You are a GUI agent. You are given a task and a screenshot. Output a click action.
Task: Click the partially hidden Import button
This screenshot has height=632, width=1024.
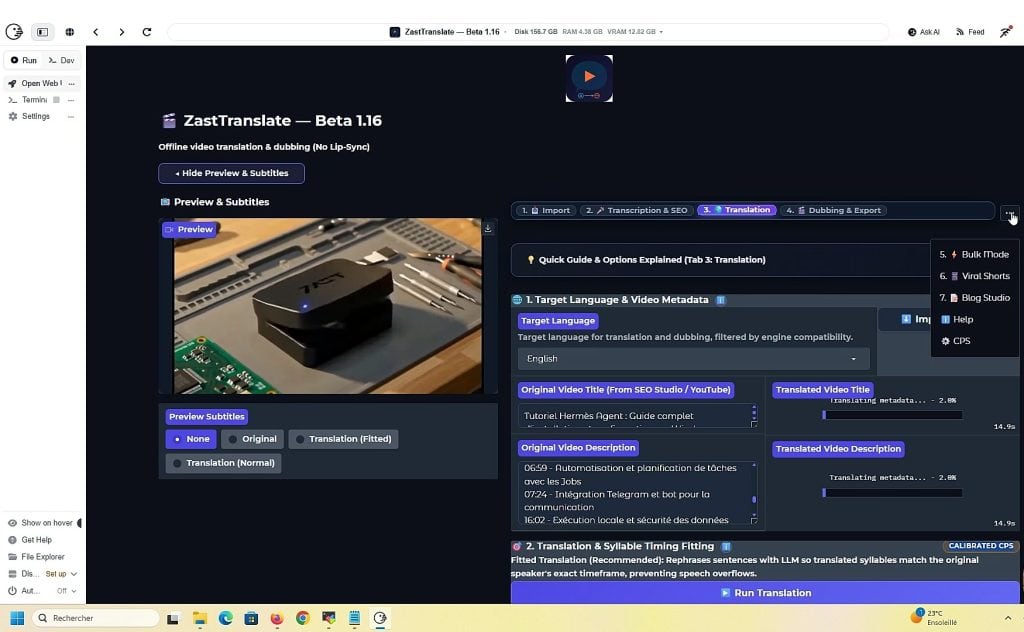(x=904, y=319)
